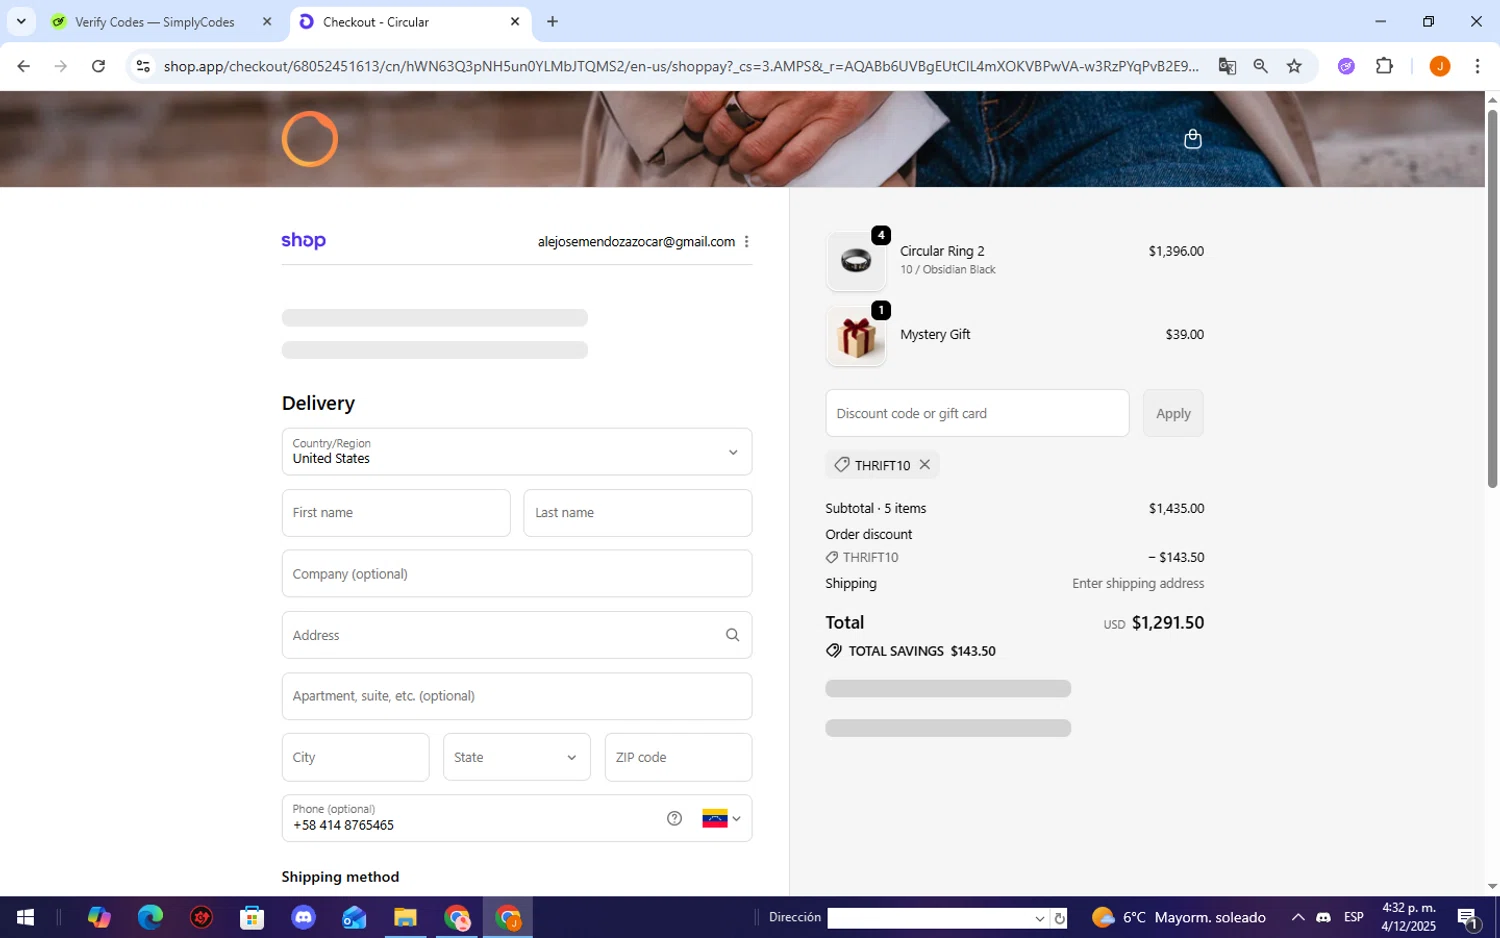This screenshot has height=938, width=1500.
Task: Show hidden system tray icons
Action: [1297, 917]
